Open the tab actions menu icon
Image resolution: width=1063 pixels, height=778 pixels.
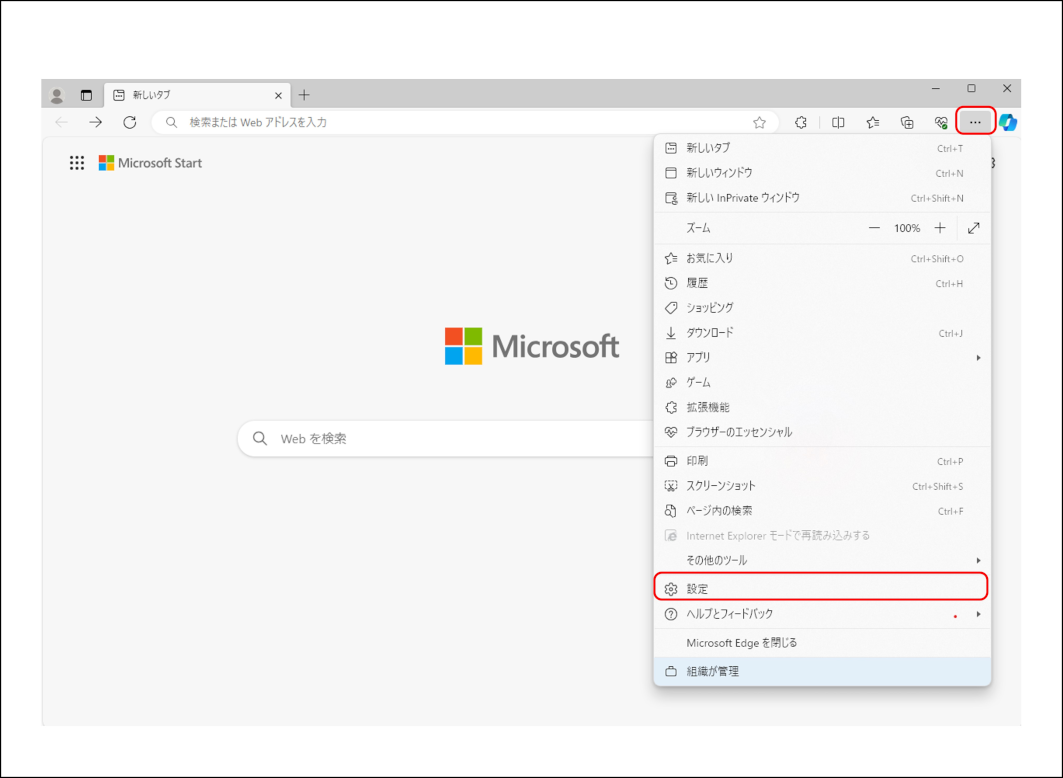86,96
